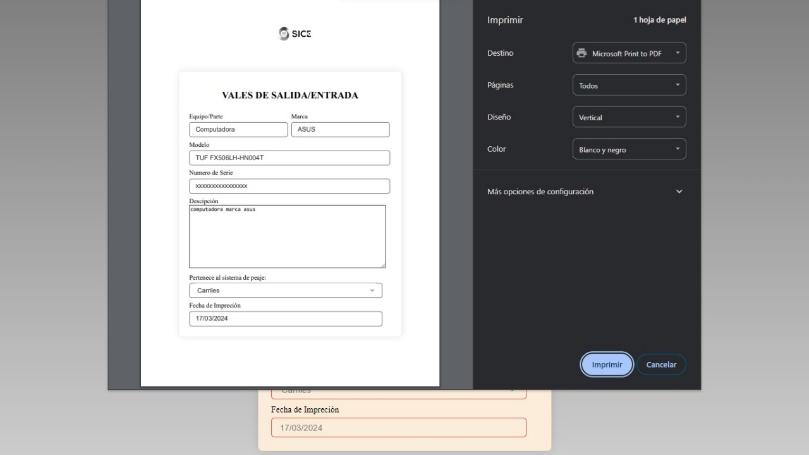This screenshot has height=455, width=809.
Task: Click the SICE logo in print preview
Action: (x=295, y=34)
